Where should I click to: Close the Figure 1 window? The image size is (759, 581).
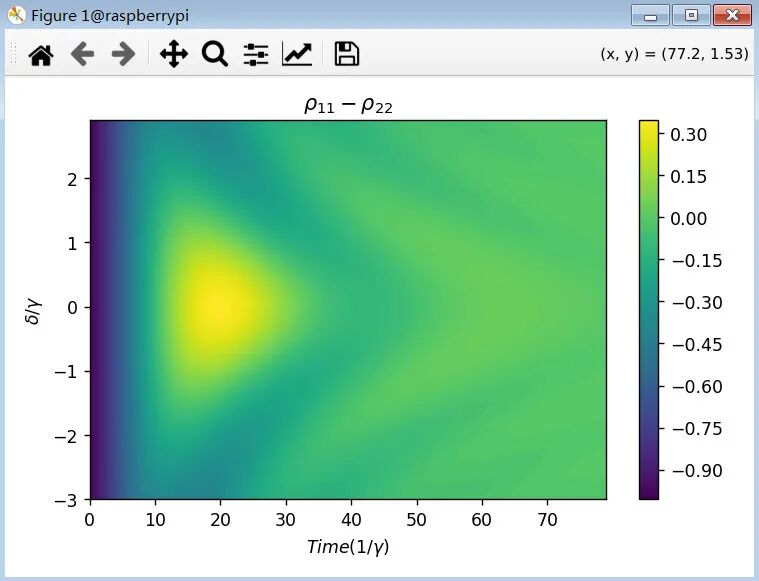click(732, 15)
